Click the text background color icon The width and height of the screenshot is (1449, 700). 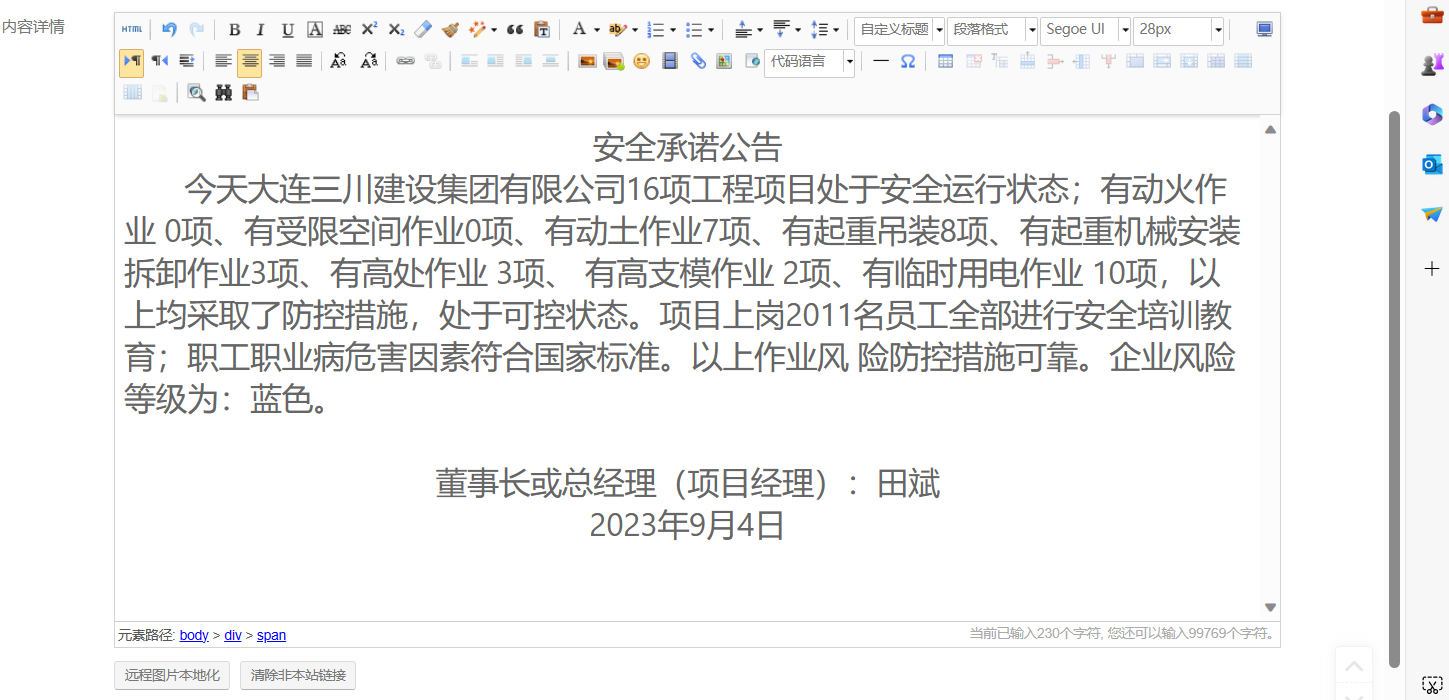click(617, 30)
